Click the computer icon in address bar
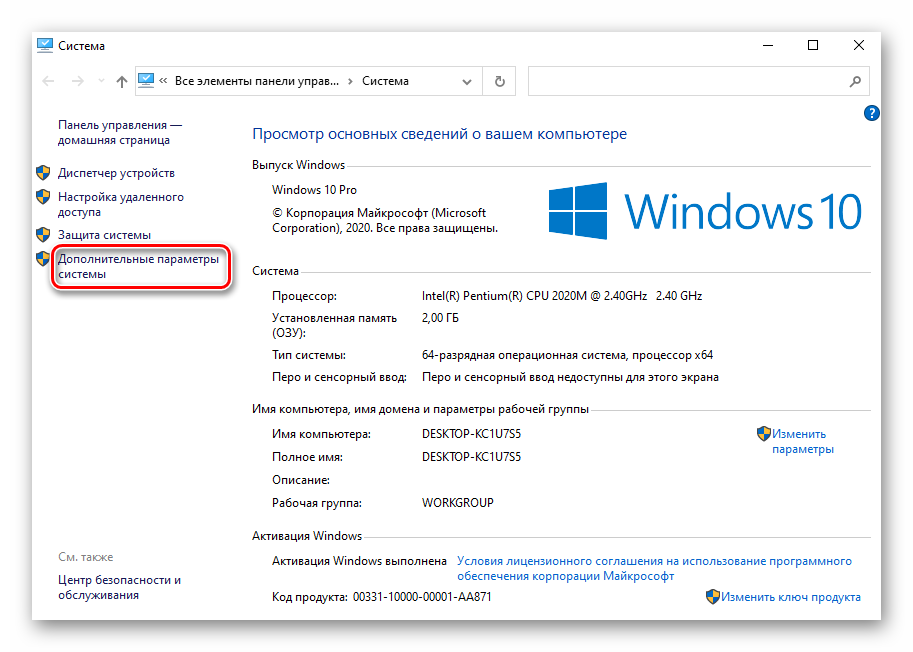Image resolution: width=913 pixels, height=652 pixels. 147,81
